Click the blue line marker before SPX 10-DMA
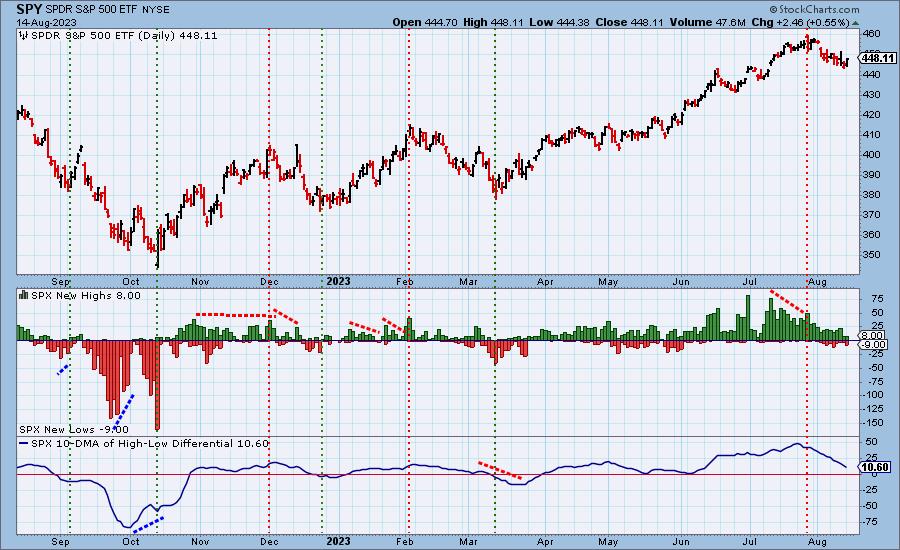The image size is (900, 550). pos(24,444)
